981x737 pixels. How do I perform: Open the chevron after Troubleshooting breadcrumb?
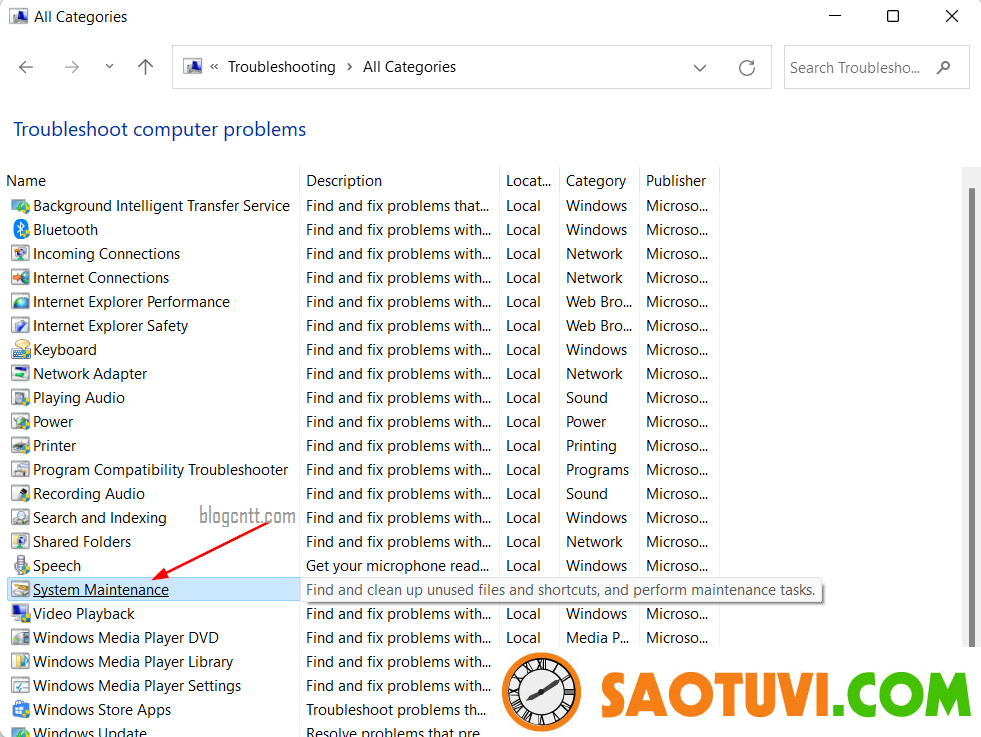(349, 67)
